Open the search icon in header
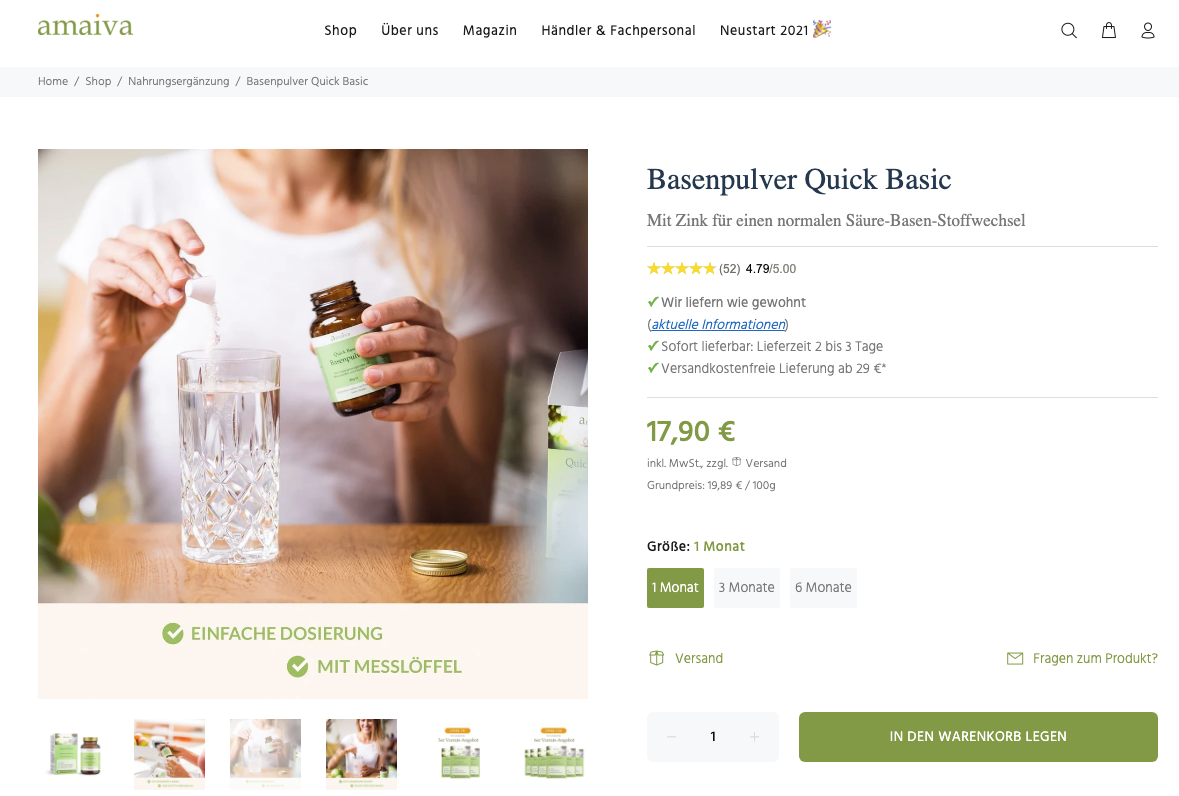The height and width of the screenshot is (796, 1179). pos(1068,30)
